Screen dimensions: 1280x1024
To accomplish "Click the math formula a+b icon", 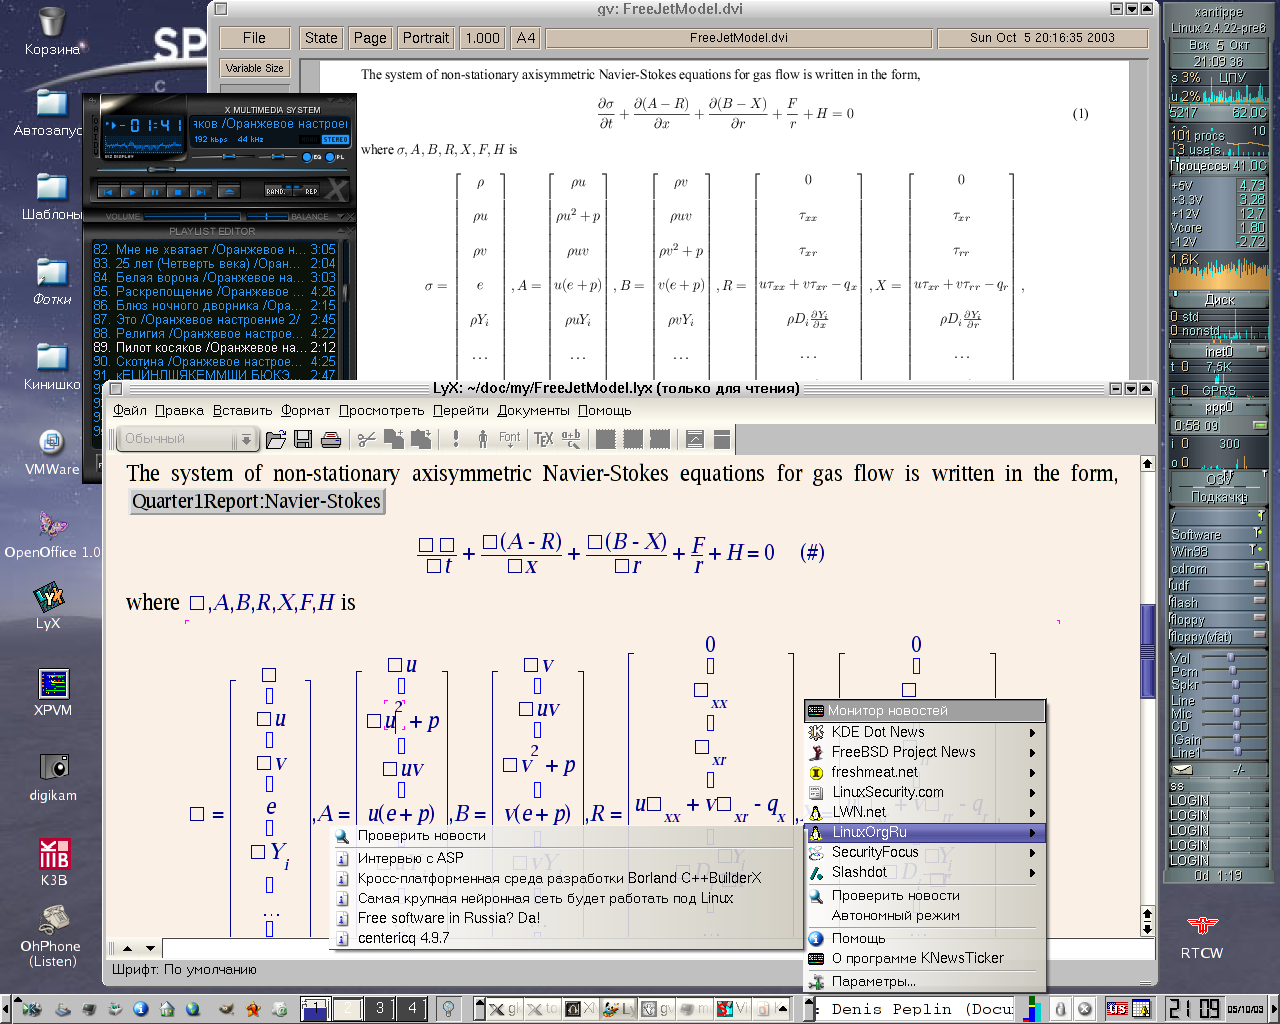I will click(571, 439).
